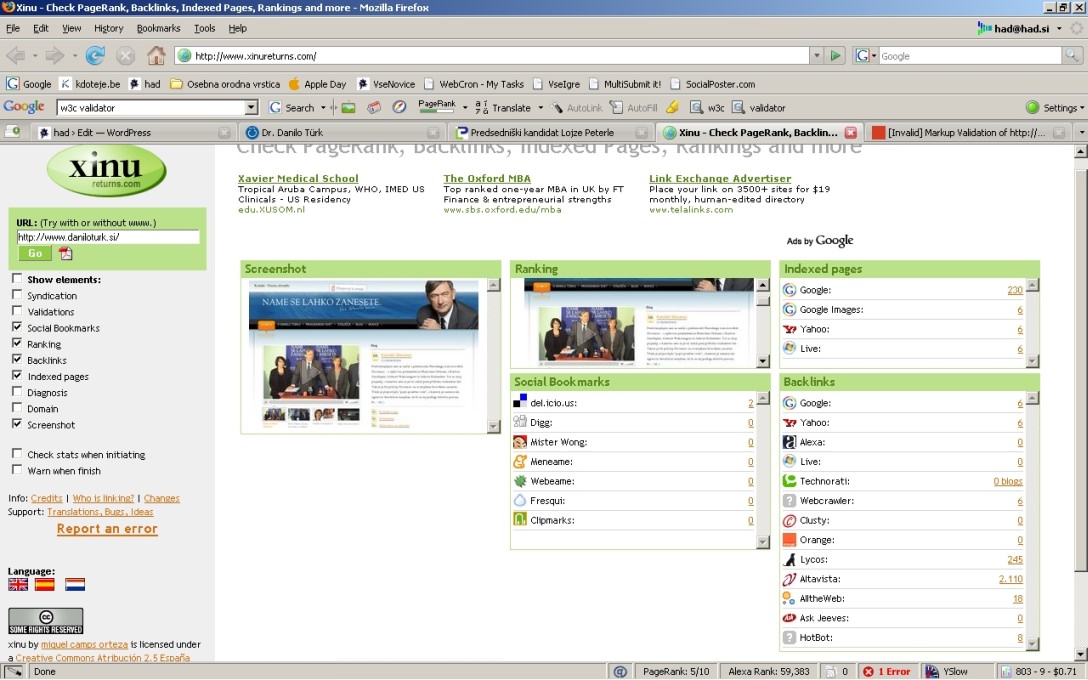
Task: Click the Xinu logo
Action: pos(106,171)
